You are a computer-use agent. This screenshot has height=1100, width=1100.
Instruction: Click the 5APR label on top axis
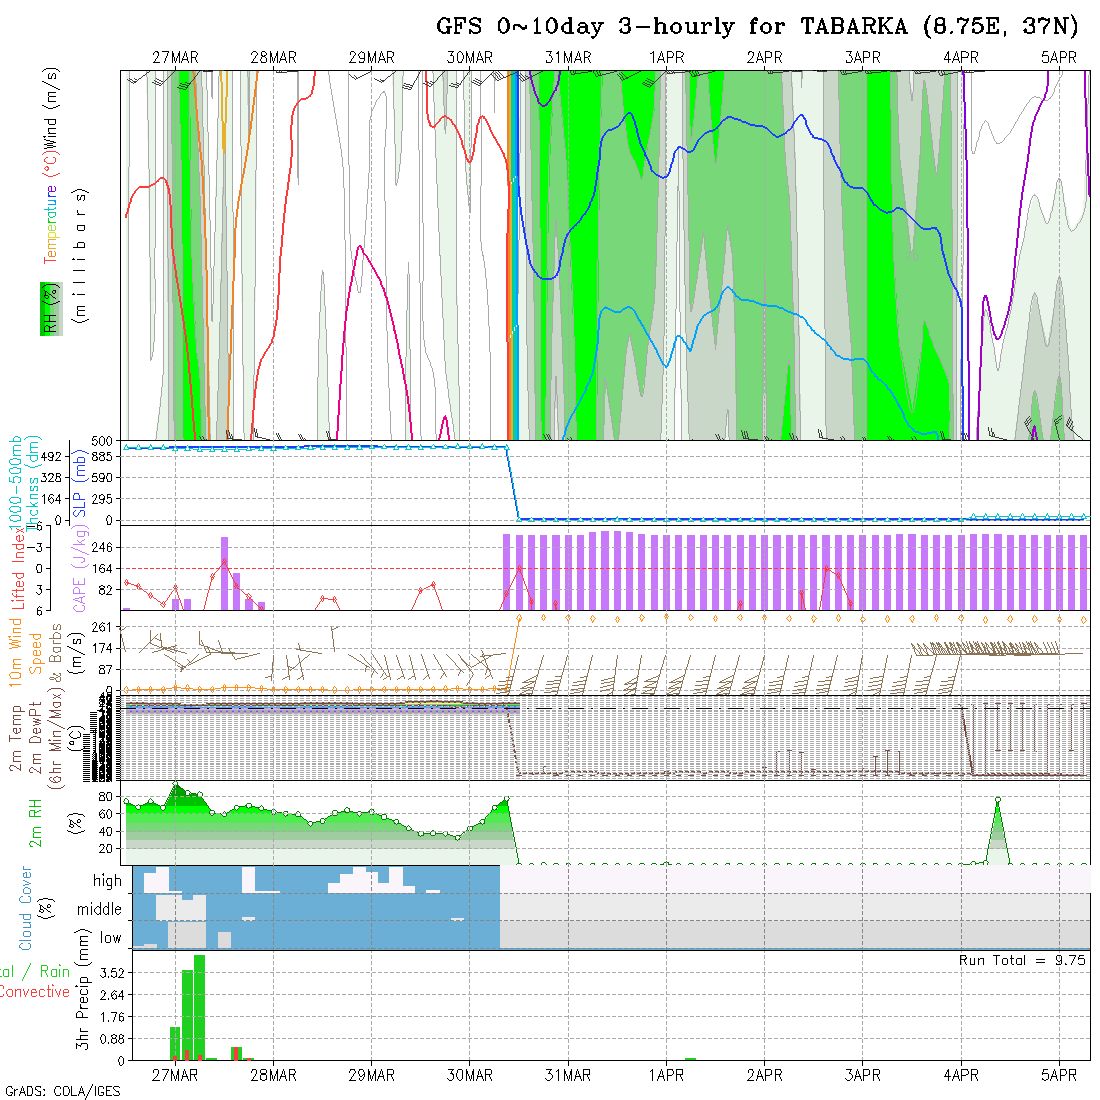click(1059, 58)
